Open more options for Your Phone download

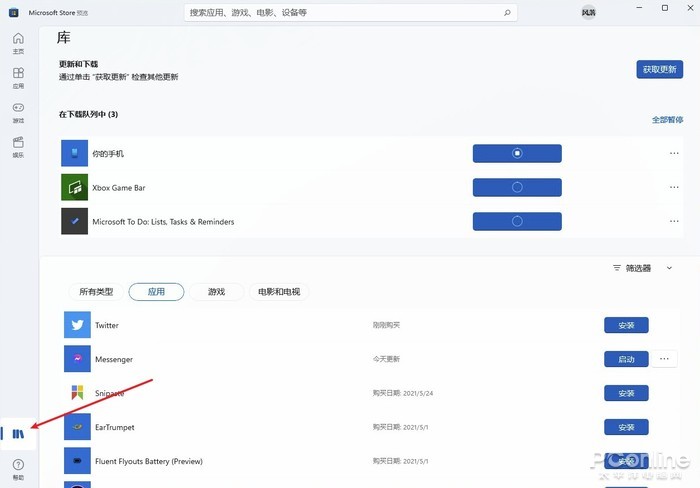(674, 153)
